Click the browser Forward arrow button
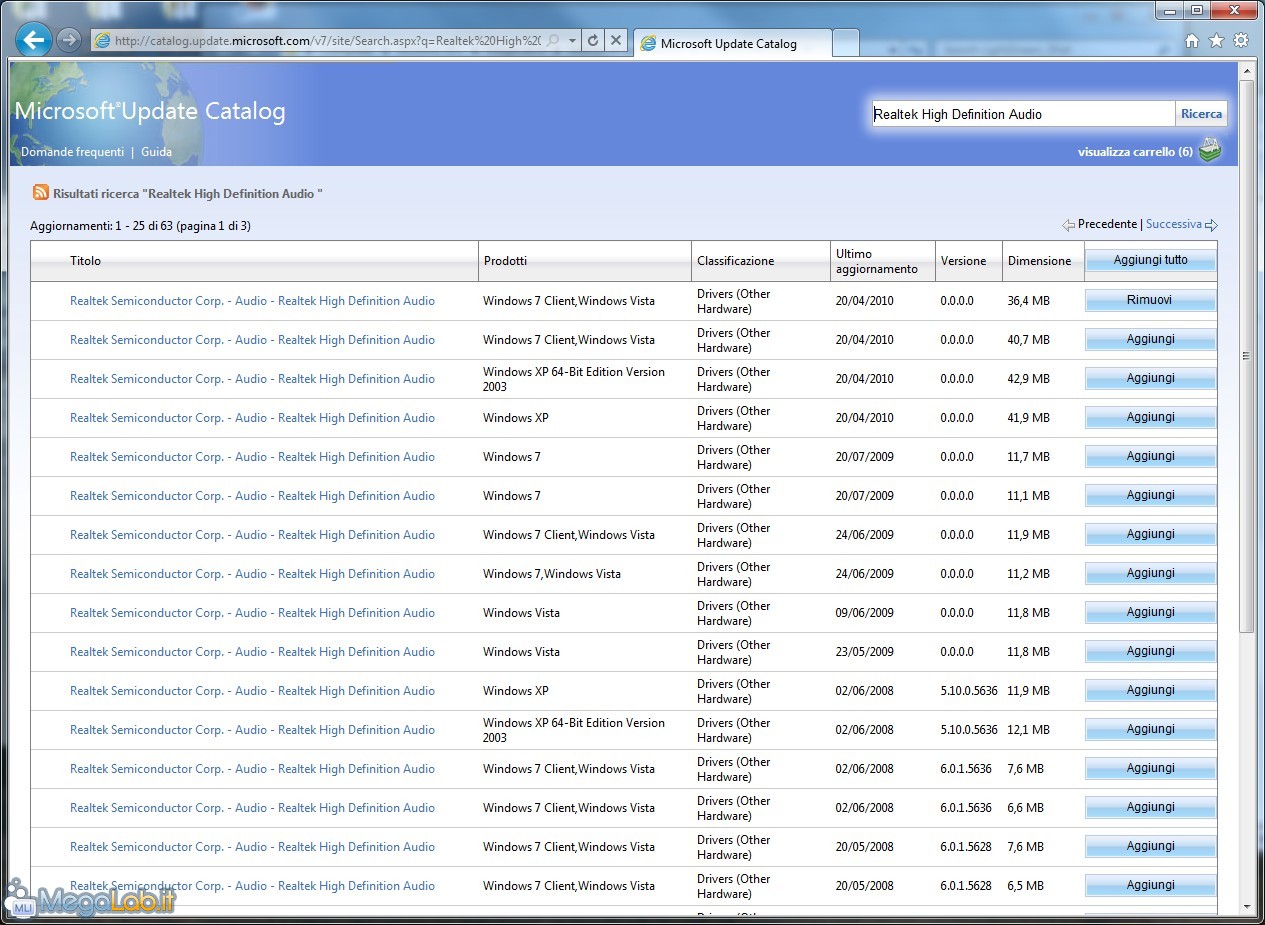 coord(69,40)
